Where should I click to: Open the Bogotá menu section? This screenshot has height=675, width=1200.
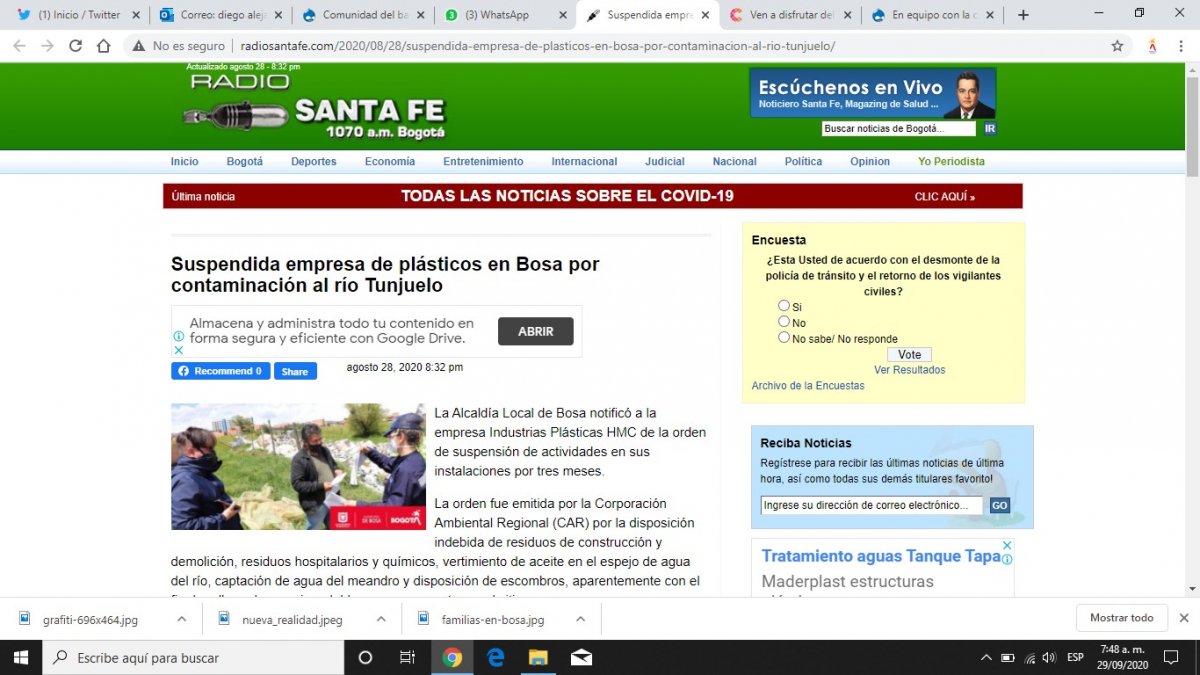point(245,161)
